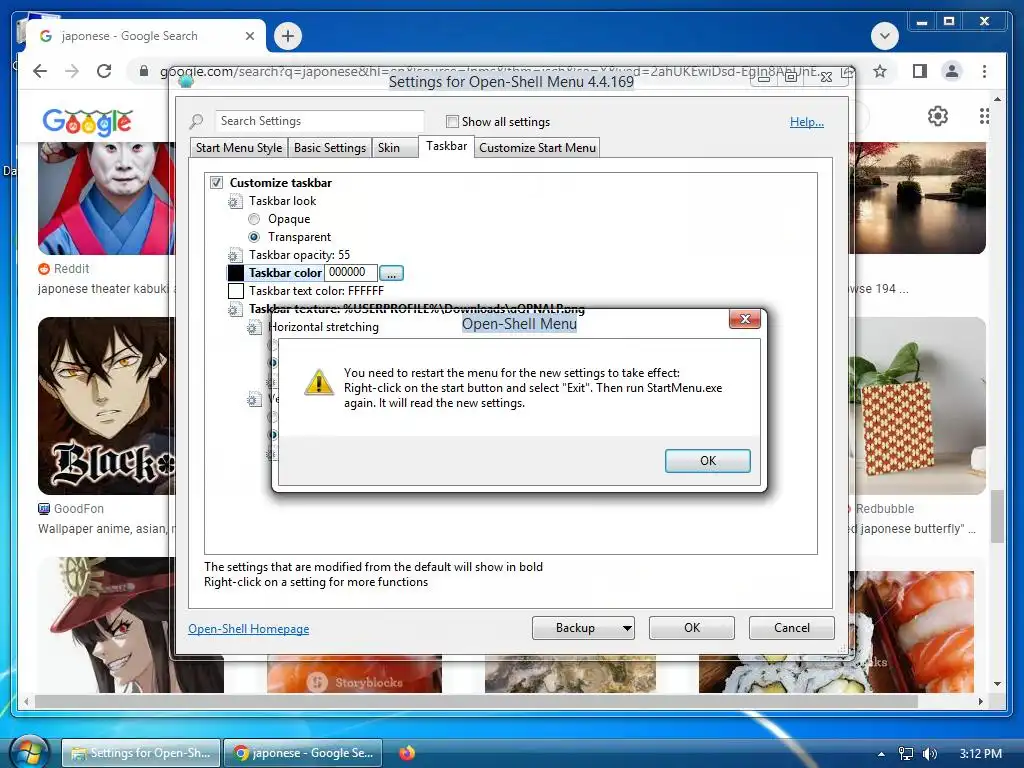Viewport: 1024px width, 768px height.
Task: Go forward in Chrome
Action: [x=72, y=71]
